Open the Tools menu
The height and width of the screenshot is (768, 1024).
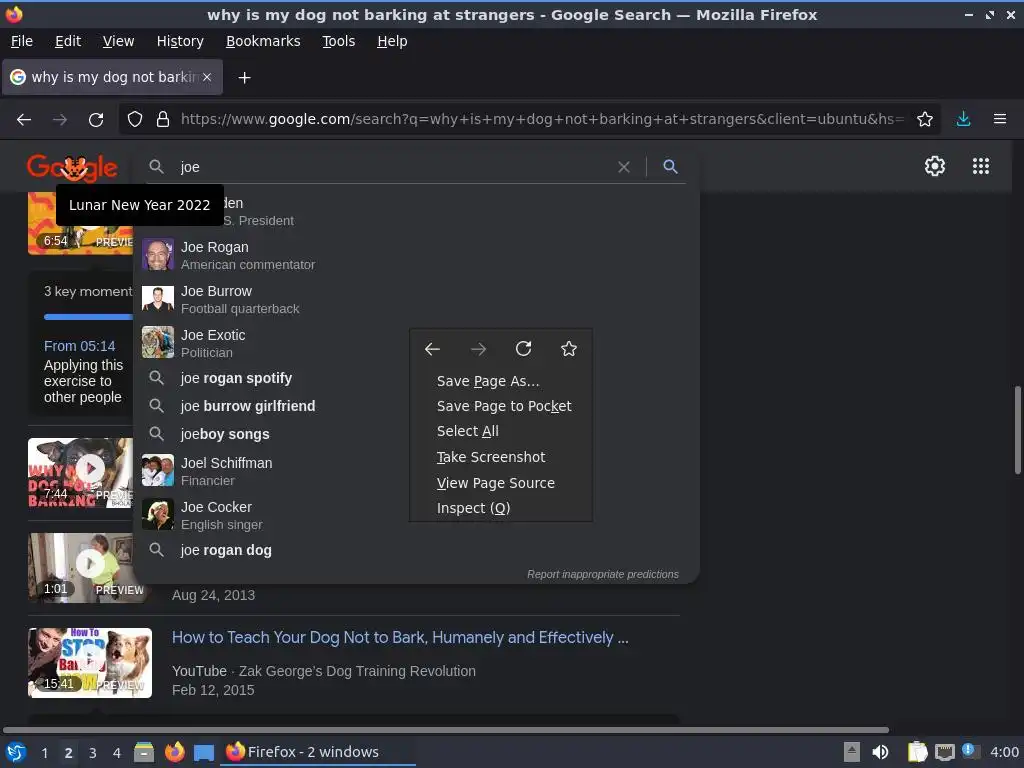coord(338,41)
